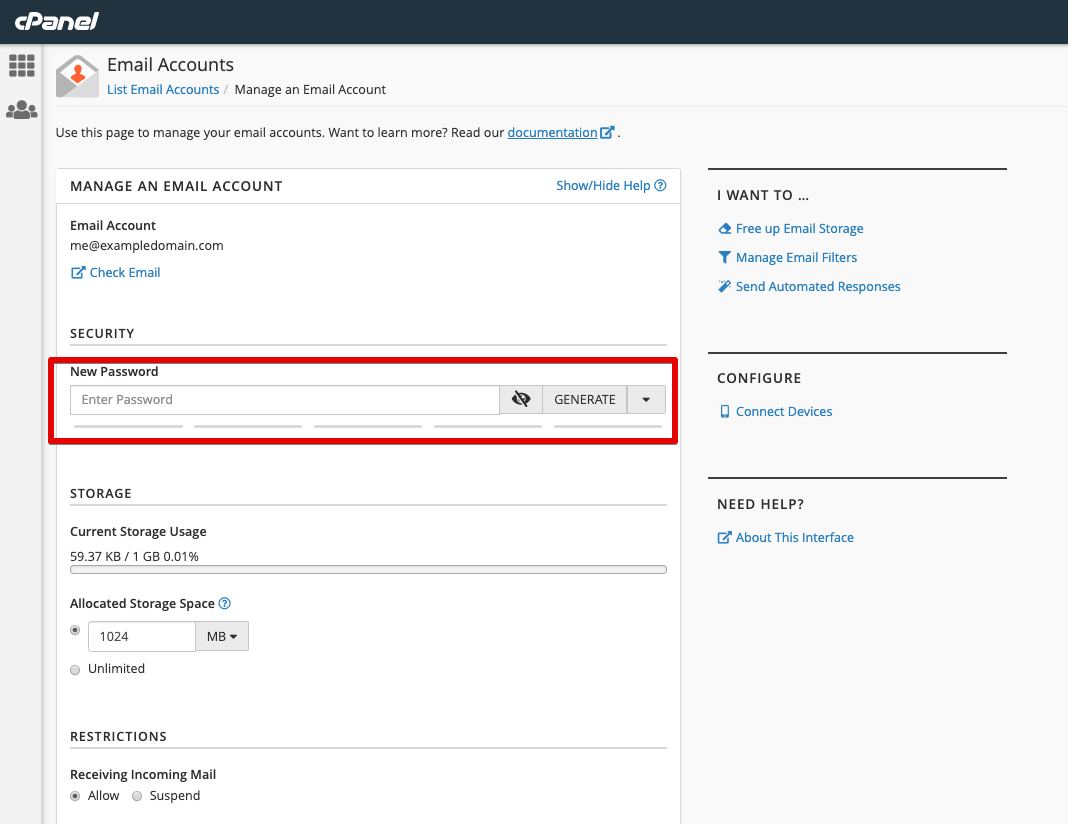Click the Free up Email Storage icon
Screen dimensions: 1068x824
coord(724,228)
